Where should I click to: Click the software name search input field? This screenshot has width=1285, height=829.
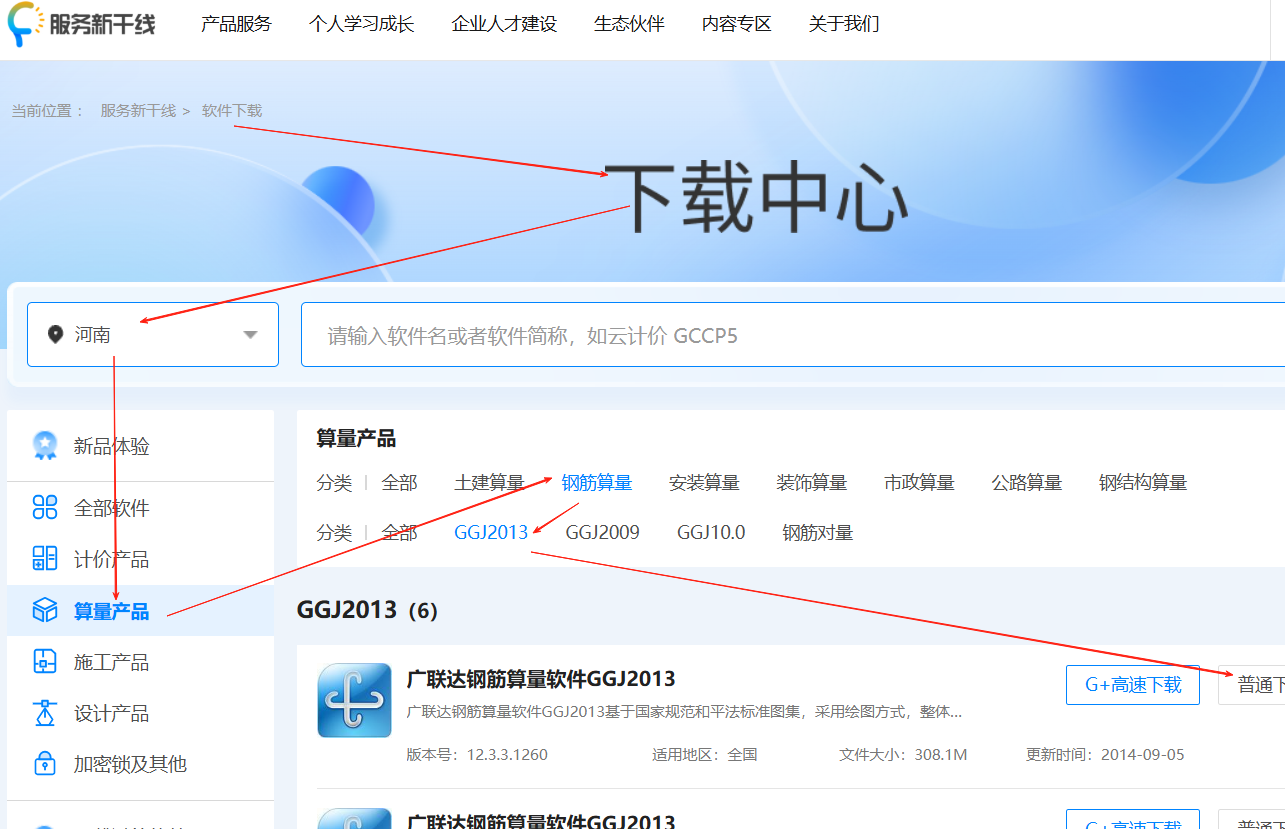[x=793, y=335]
